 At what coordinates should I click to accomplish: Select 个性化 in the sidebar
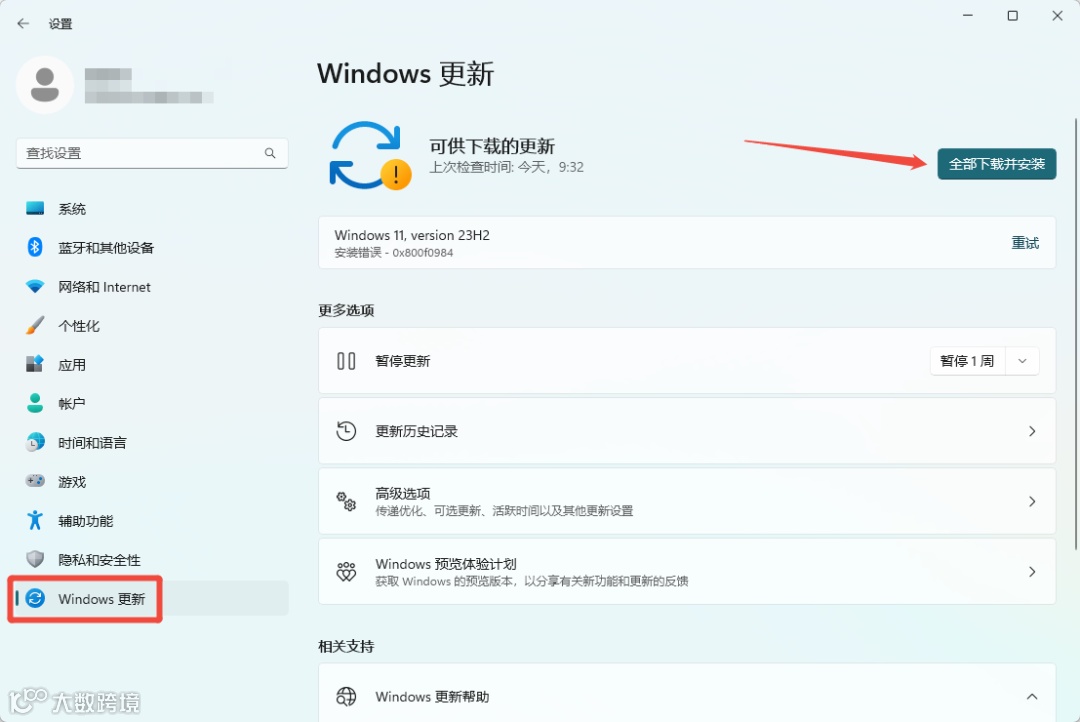point(152,325)
